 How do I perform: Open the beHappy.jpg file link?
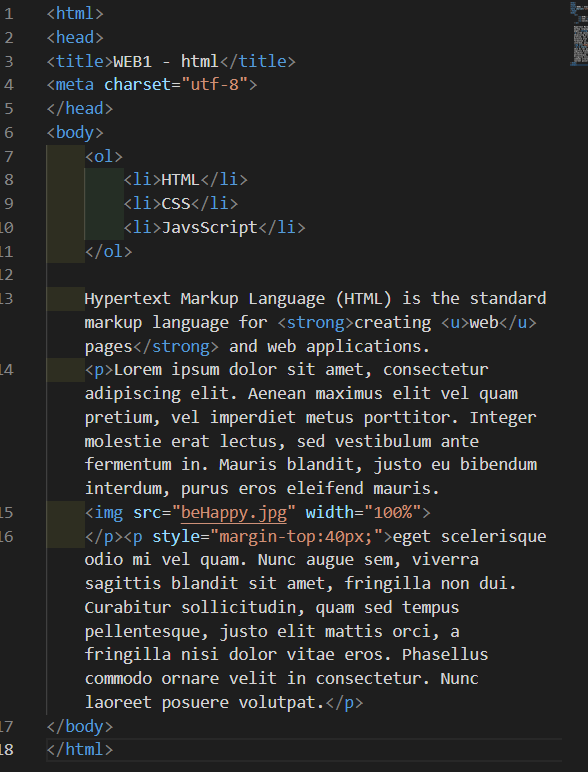pyautogui.click(x=234, y=513)
